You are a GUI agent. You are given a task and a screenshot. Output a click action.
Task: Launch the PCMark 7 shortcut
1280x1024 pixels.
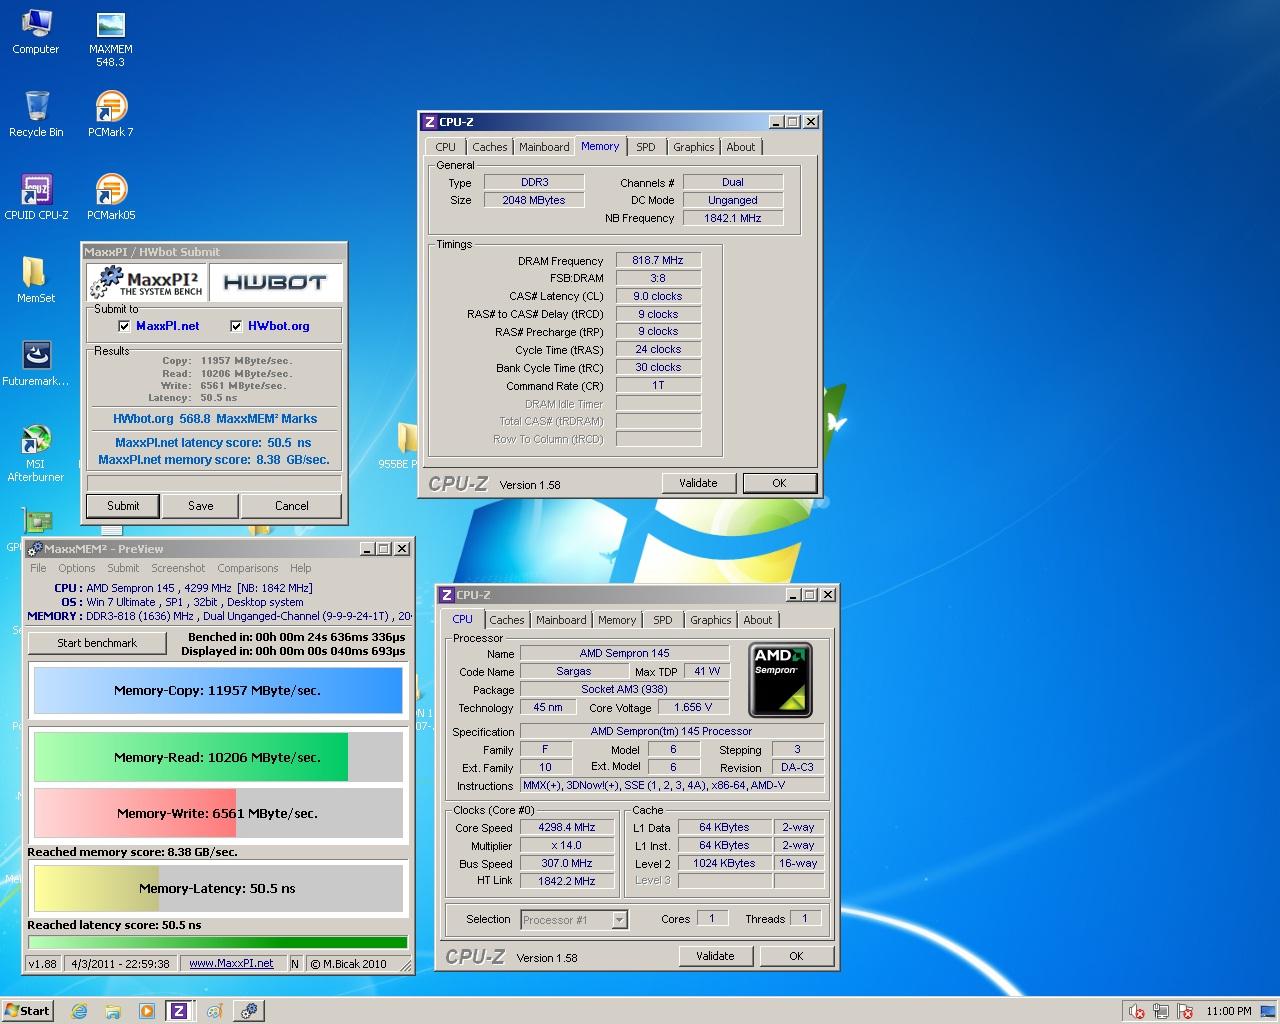110,114
